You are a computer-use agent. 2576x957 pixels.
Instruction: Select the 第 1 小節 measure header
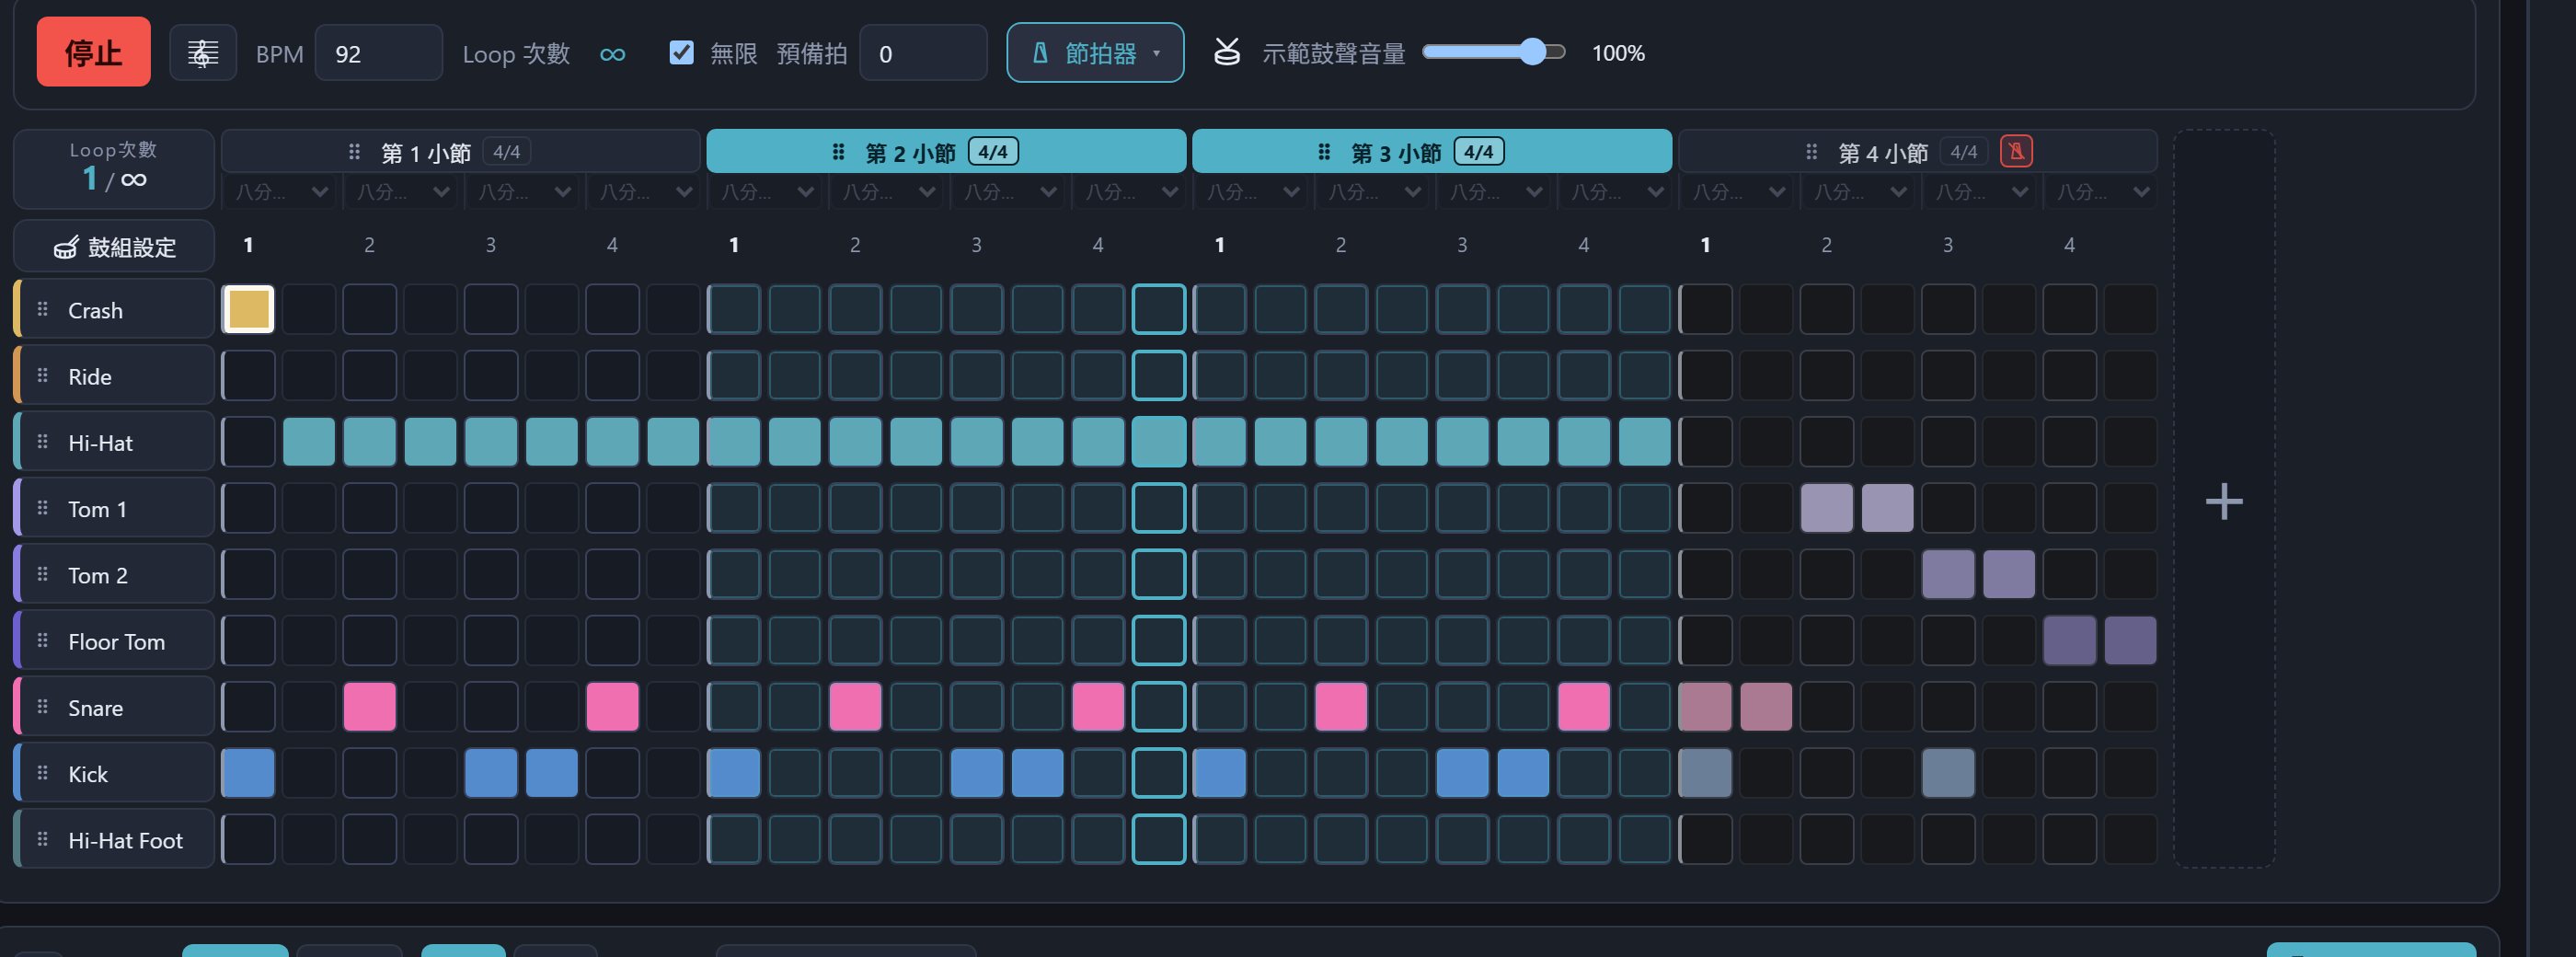click(x=461, y=151)
